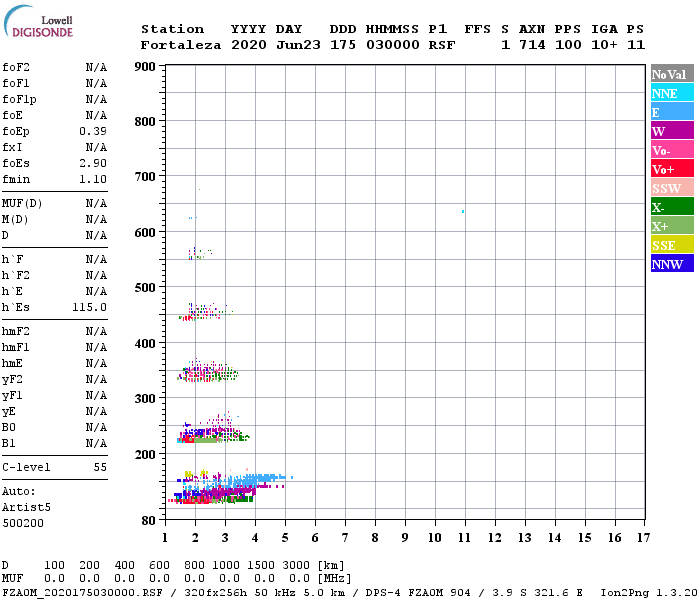
Task: Click the multi-hop echo cluster near 350 km
Action: tap(208, 372)
